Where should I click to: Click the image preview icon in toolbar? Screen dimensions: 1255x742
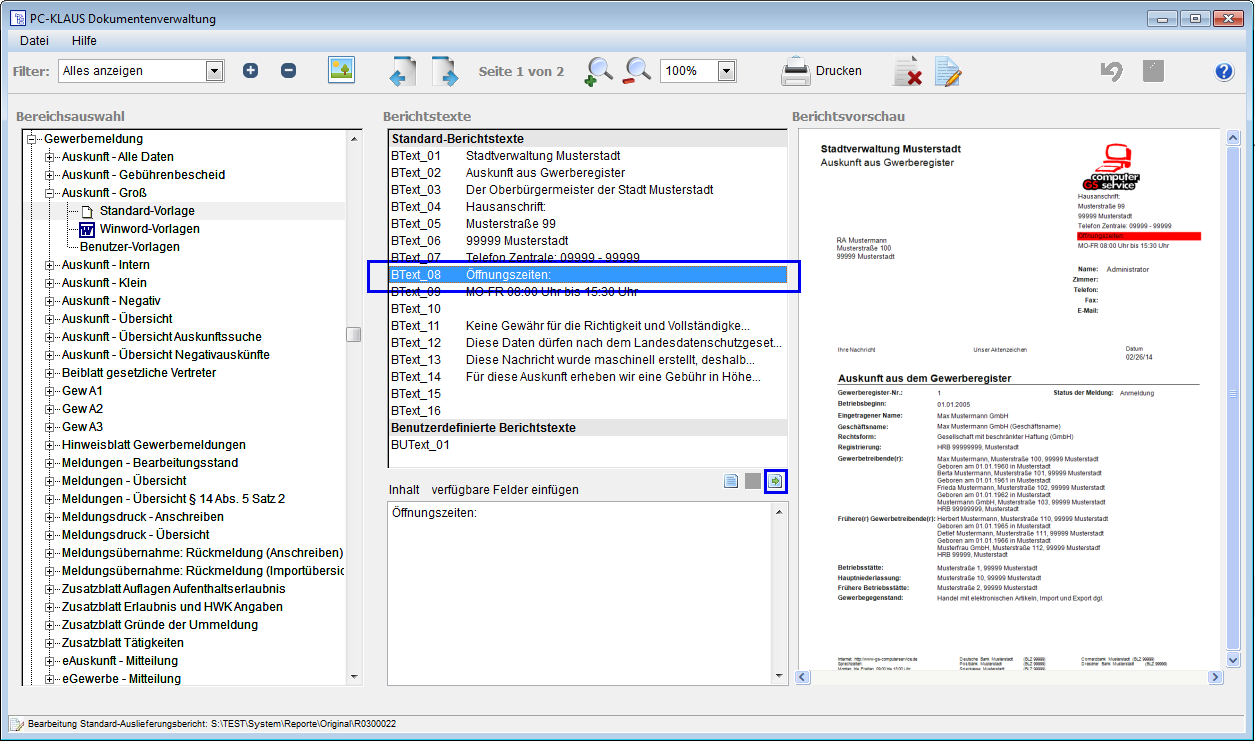342,70
